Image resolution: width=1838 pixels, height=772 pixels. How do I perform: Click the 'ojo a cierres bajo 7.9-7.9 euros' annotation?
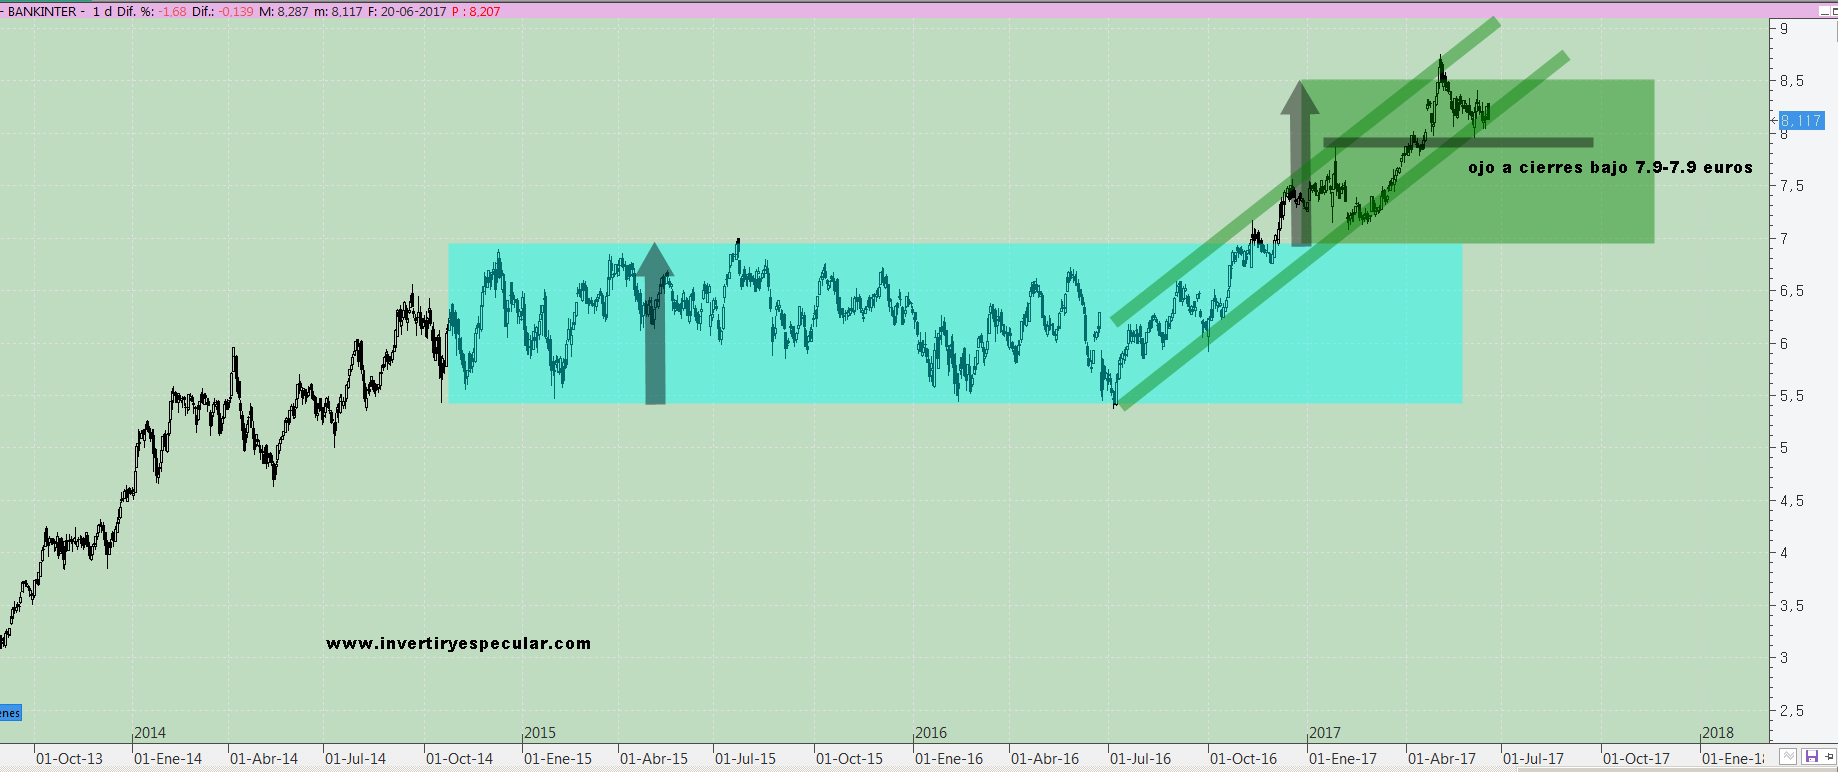1610,167
